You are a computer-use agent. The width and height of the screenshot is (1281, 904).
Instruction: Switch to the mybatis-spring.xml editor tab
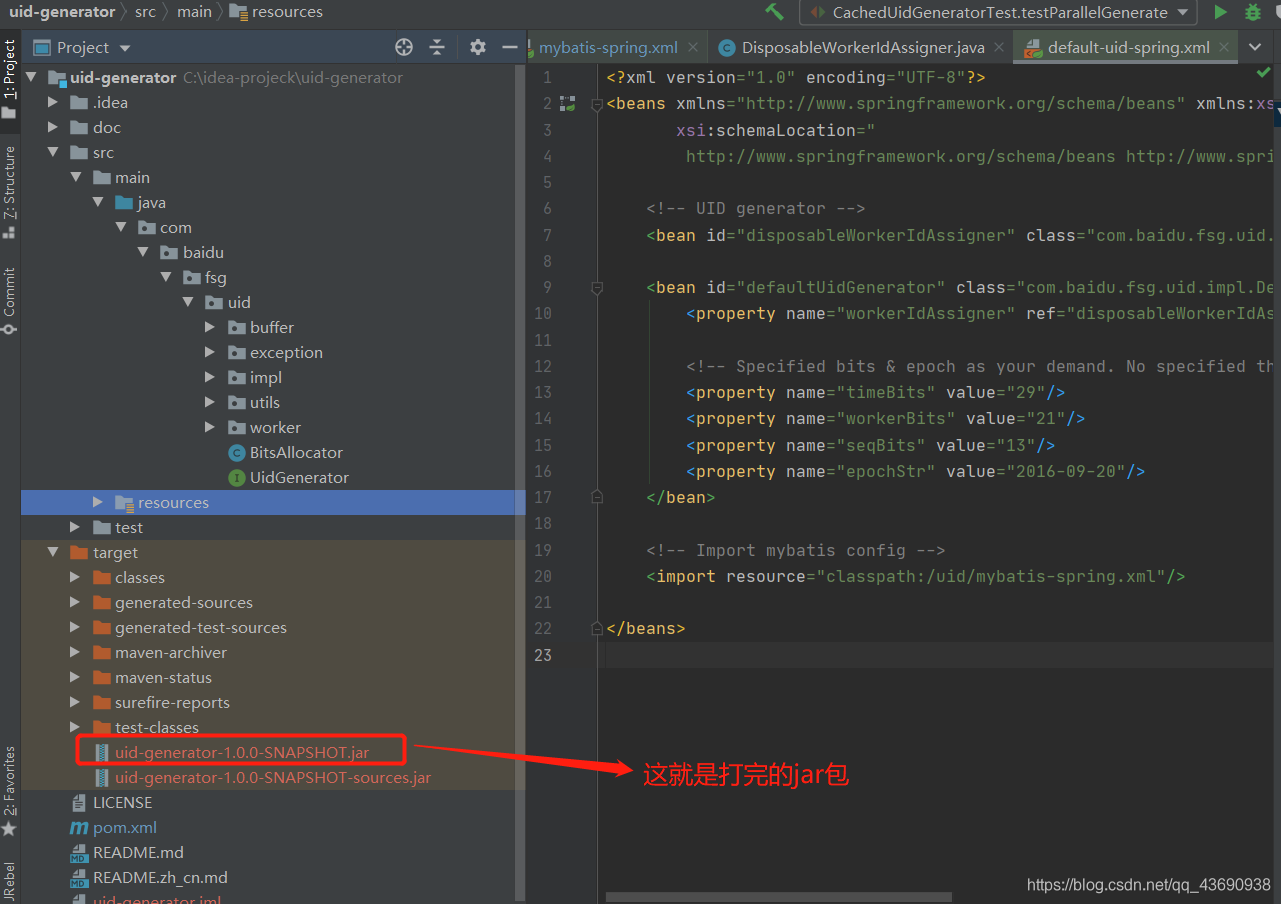click(x=608, y=47)
